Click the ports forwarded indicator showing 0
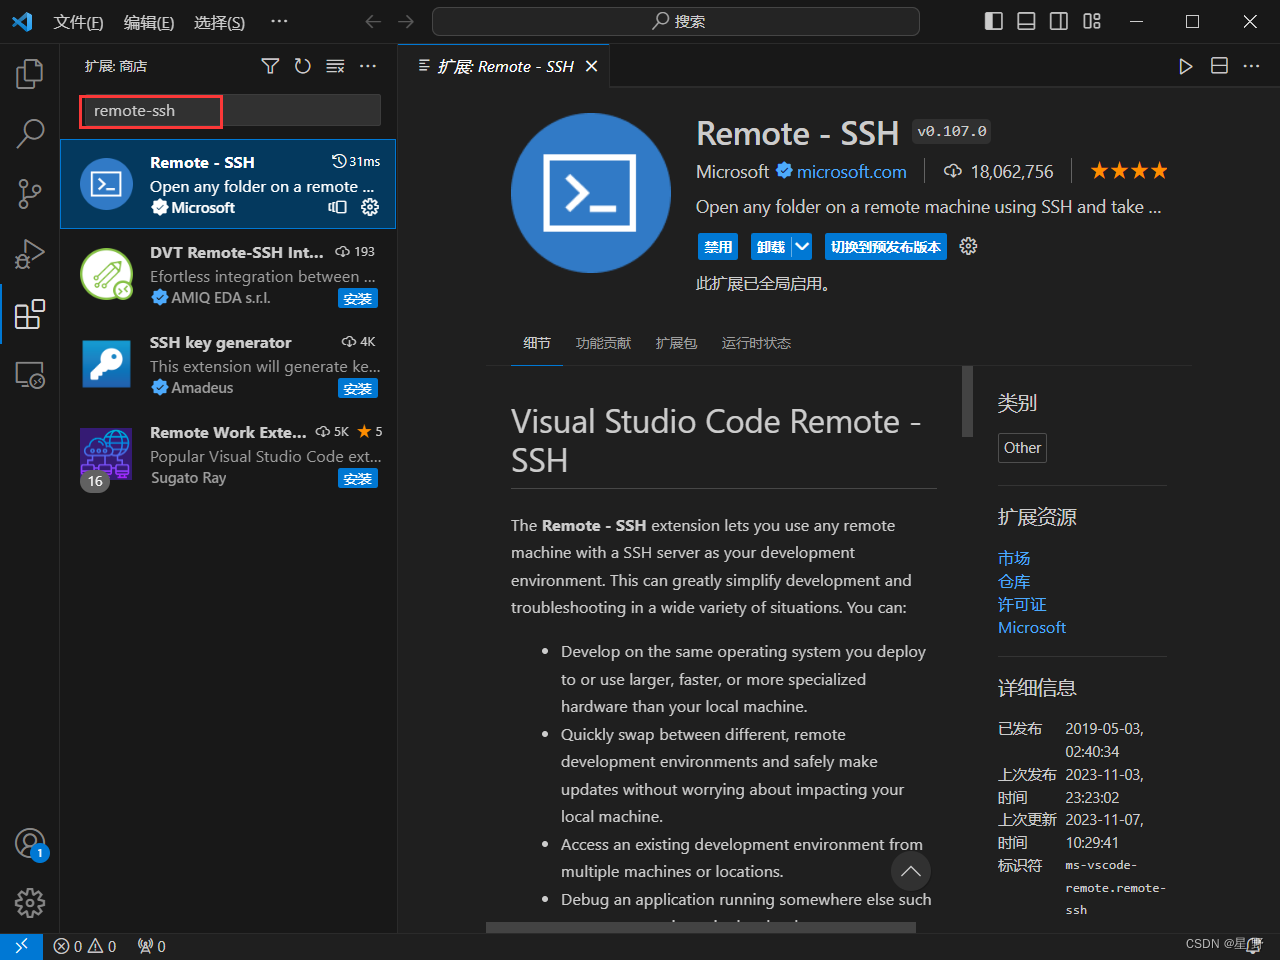Image resolution: width=1280 pixels, height=960 pixels. 152,946
